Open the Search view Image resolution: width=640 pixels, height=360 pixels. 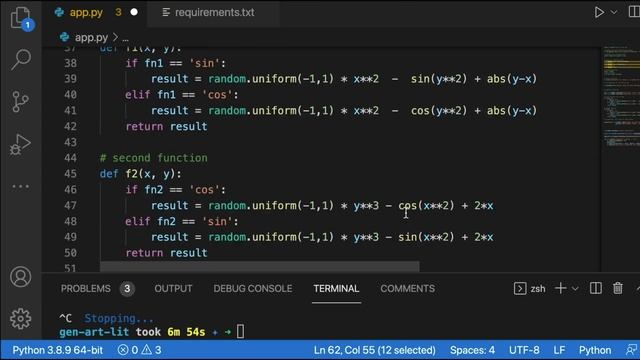21,60
